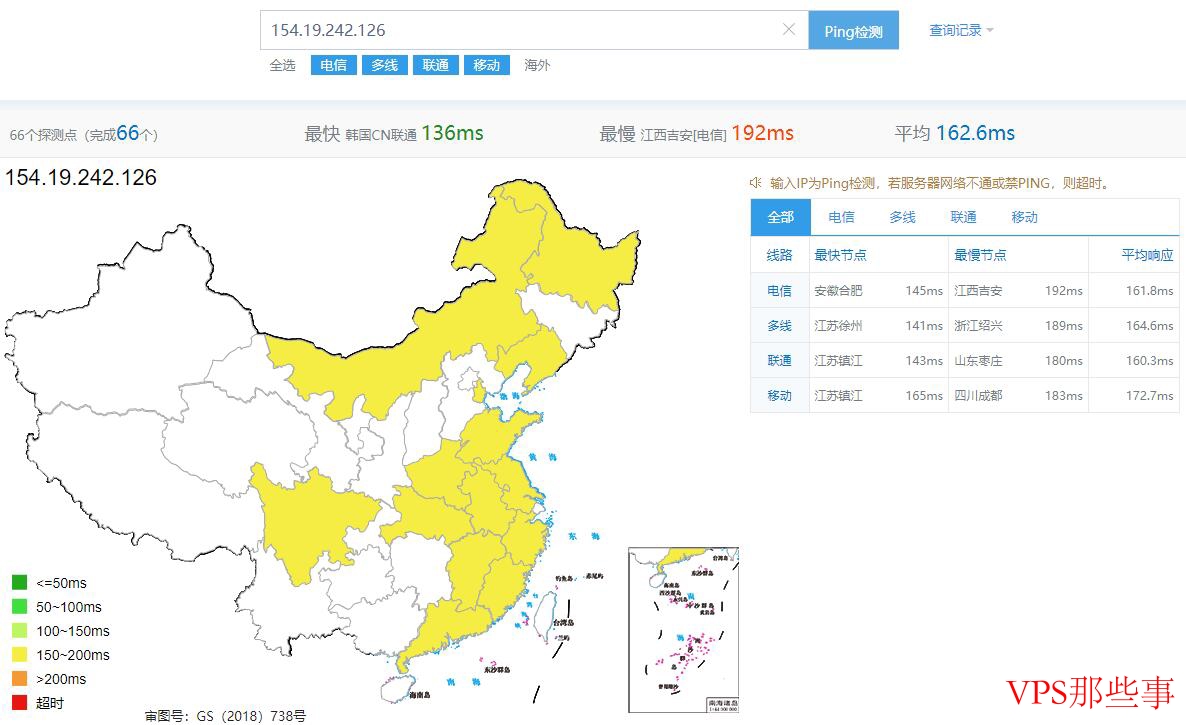
Task: Click the 江西吉安 slowest node cell
Action: point(978,290)
